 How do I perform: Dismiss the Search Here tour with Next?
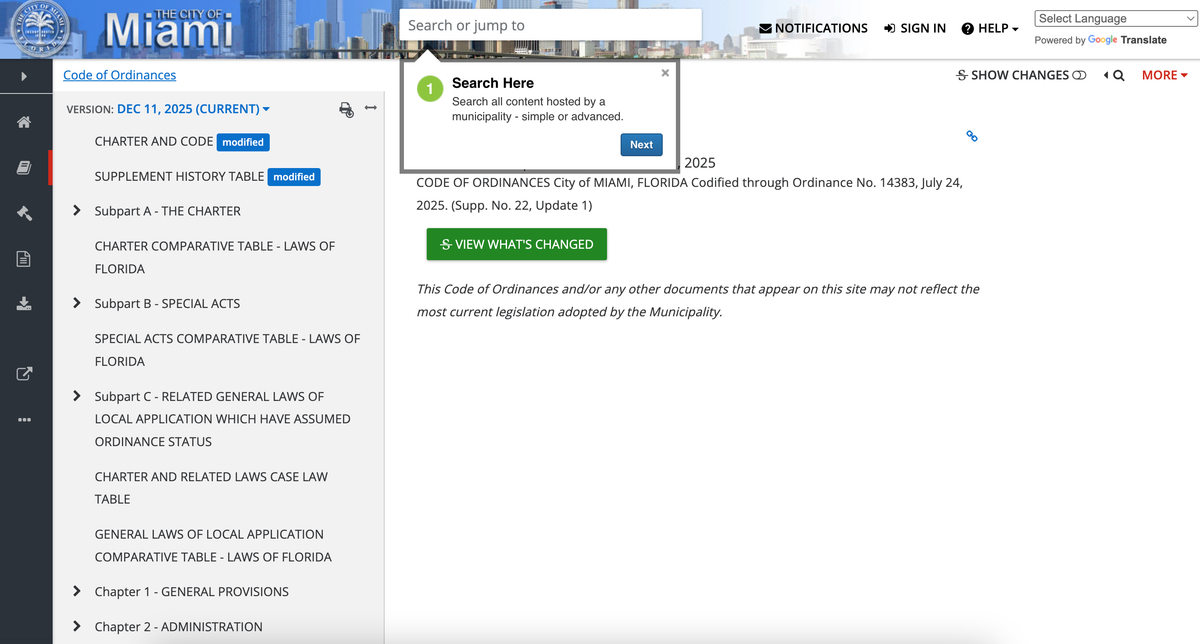(641, 144)
